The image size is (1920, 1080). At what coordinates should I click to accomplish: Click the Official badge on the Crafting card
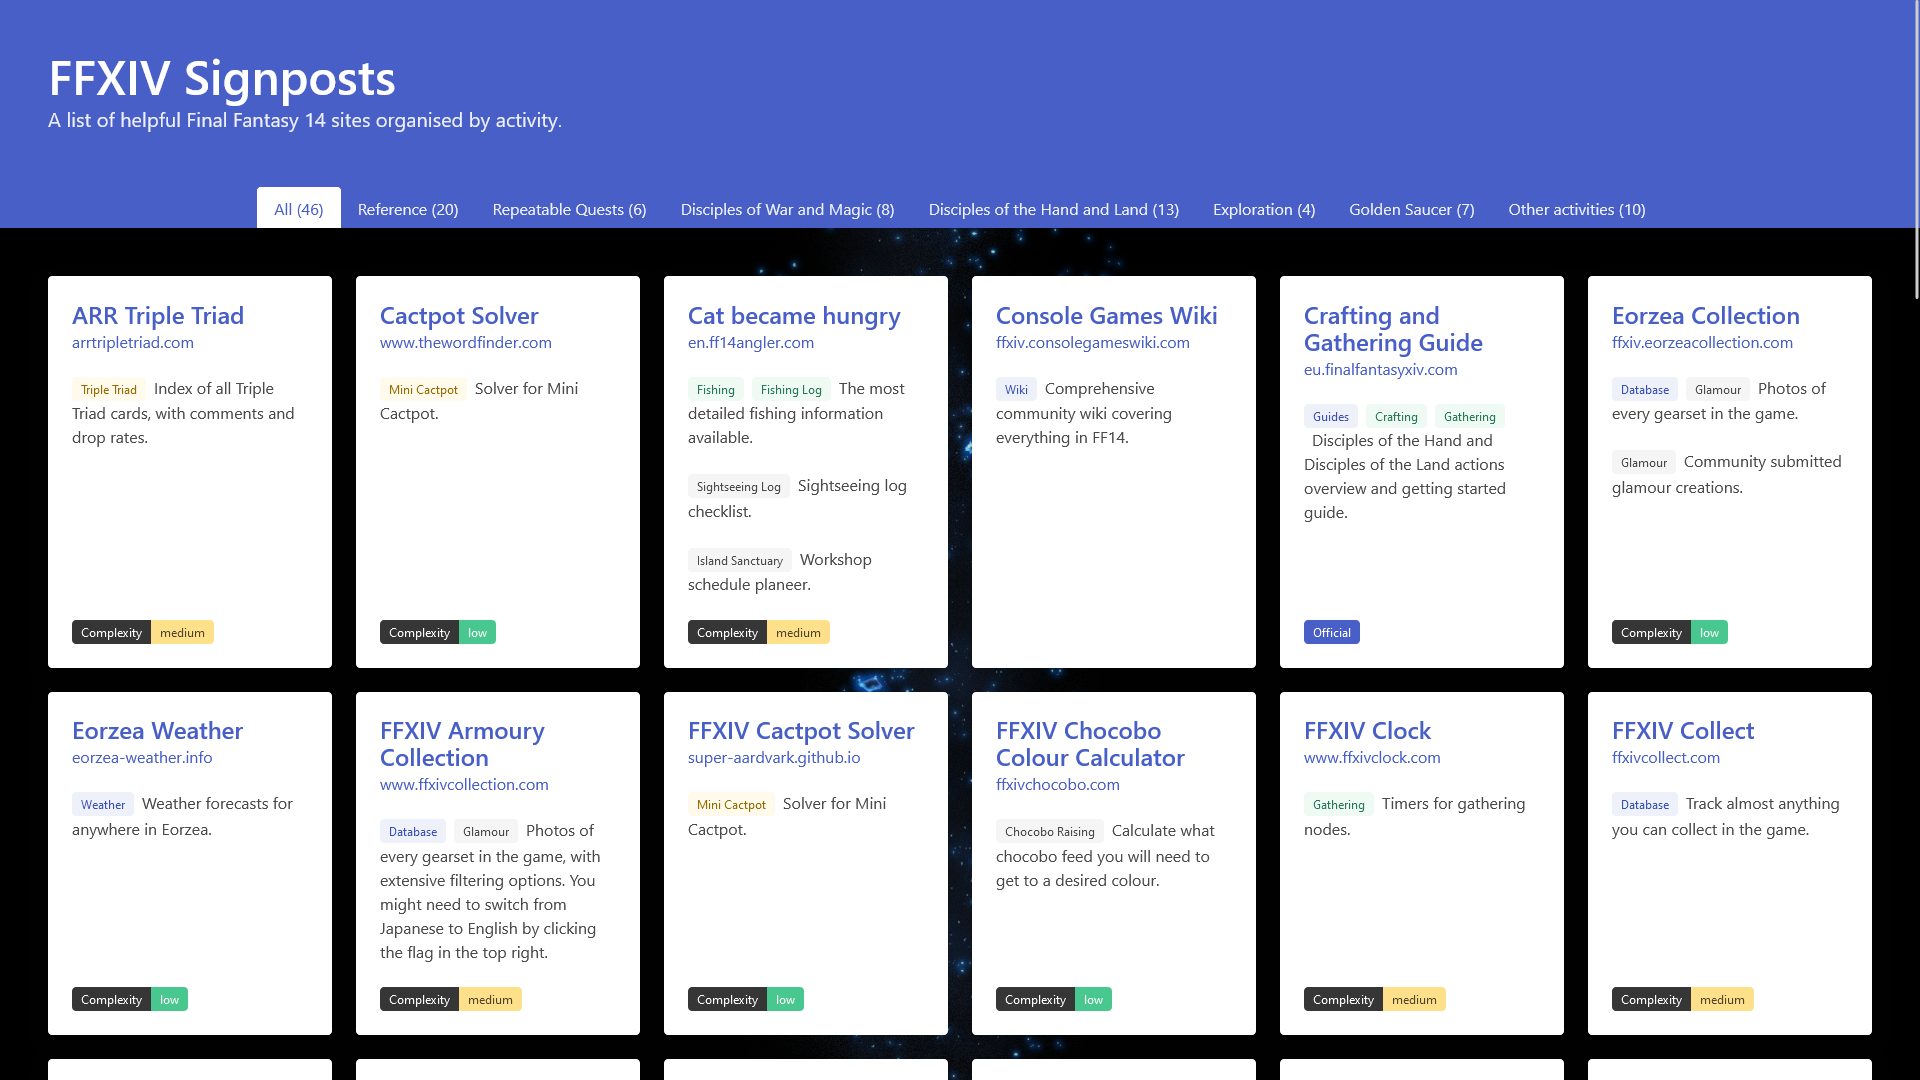(x=1331, y=633)
